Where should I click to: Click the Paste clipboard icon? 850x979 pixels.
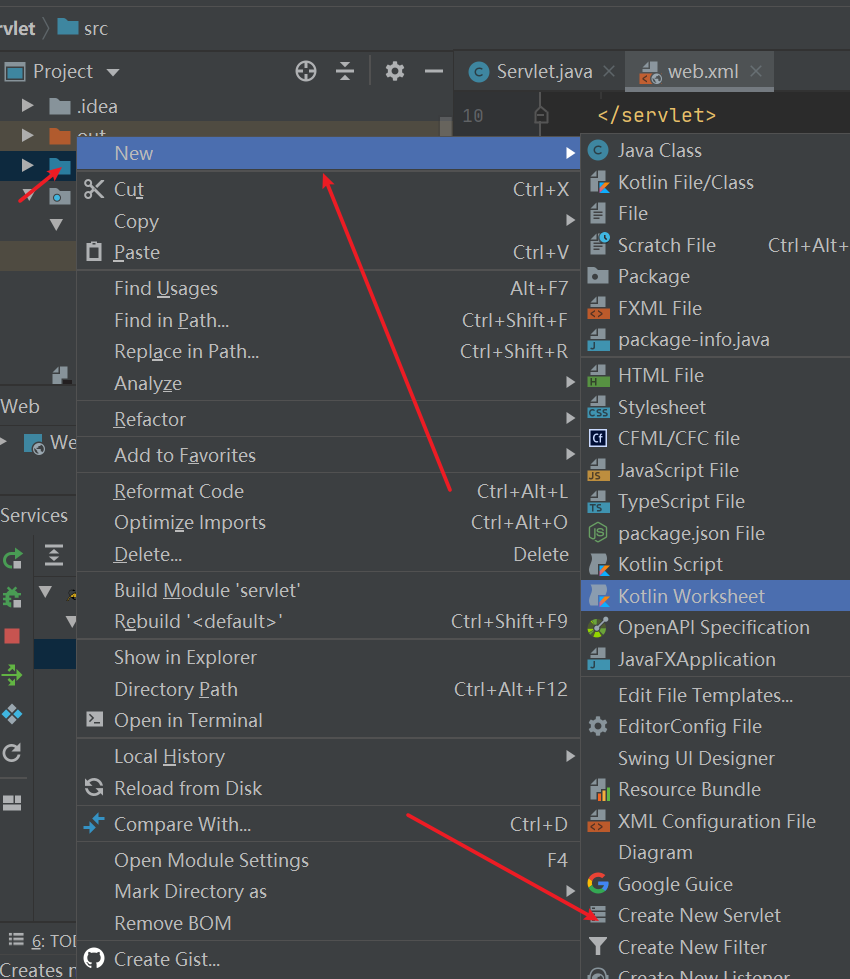click(94, 252)
